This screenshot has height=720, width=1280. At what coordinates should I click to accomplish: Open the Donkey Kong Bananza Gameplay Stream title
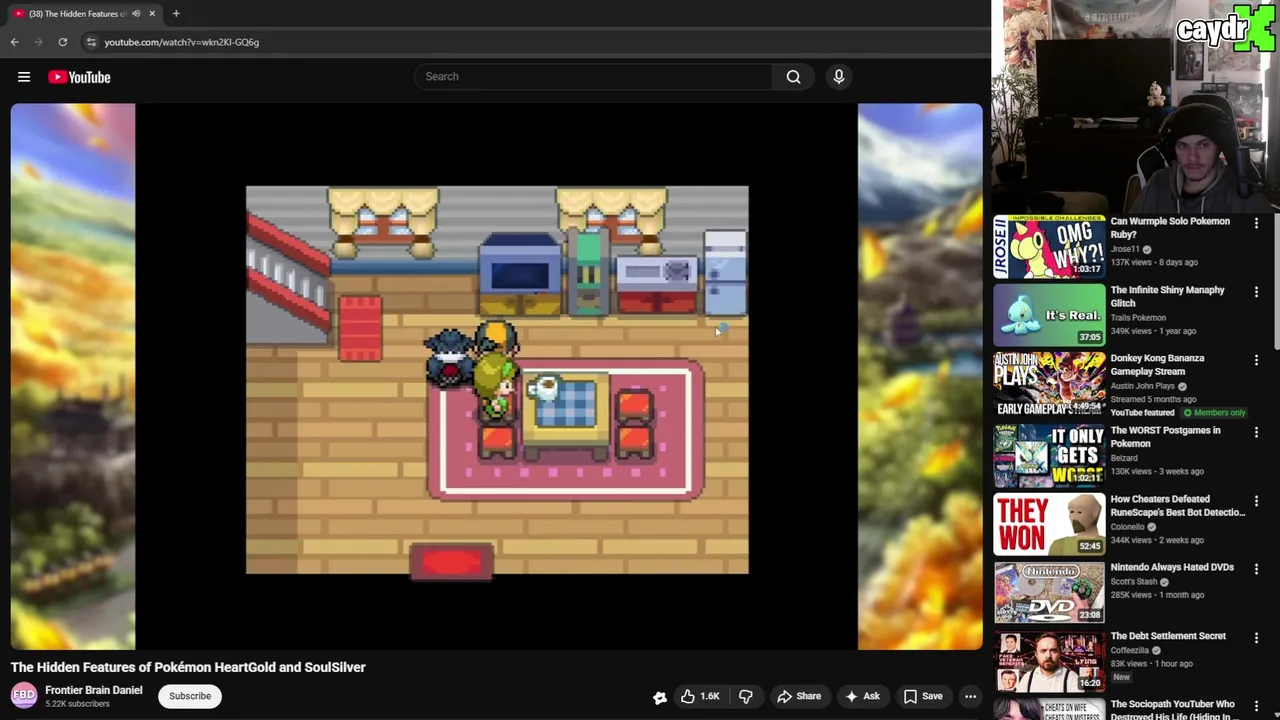point(1157,364)
